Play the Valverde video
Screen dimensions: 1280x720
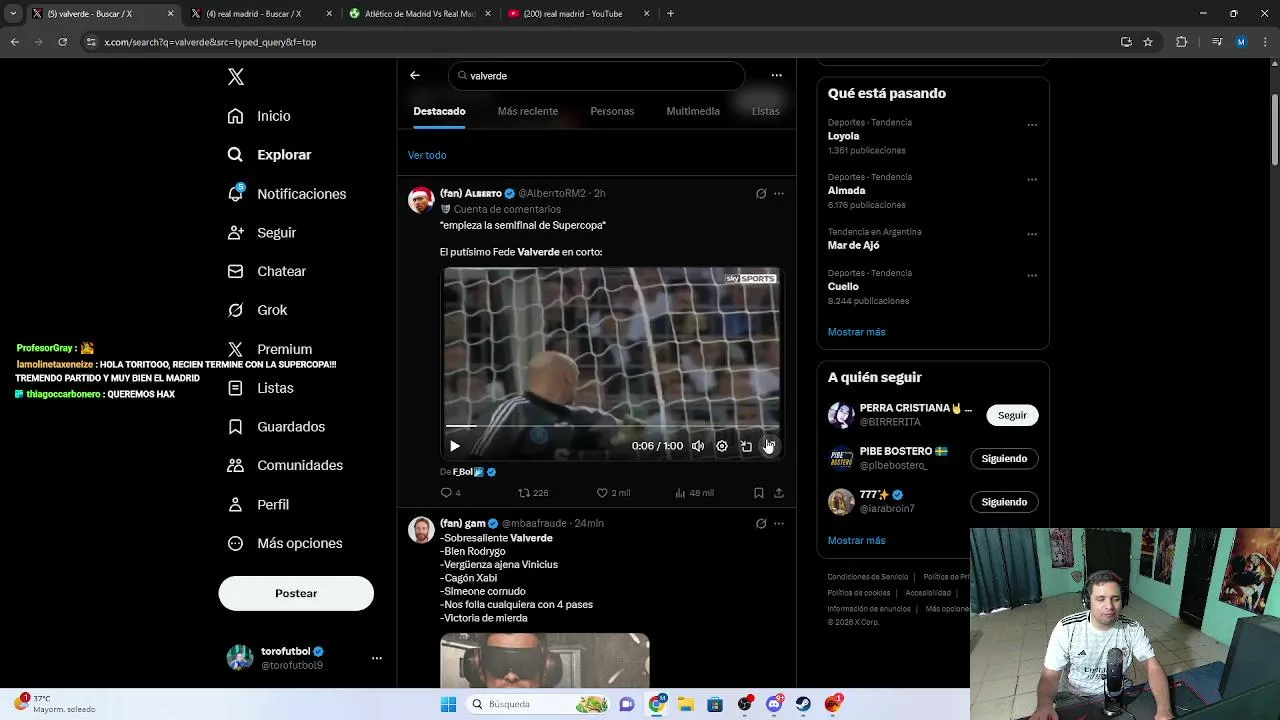pyautogui.click(x=455, y=446)
